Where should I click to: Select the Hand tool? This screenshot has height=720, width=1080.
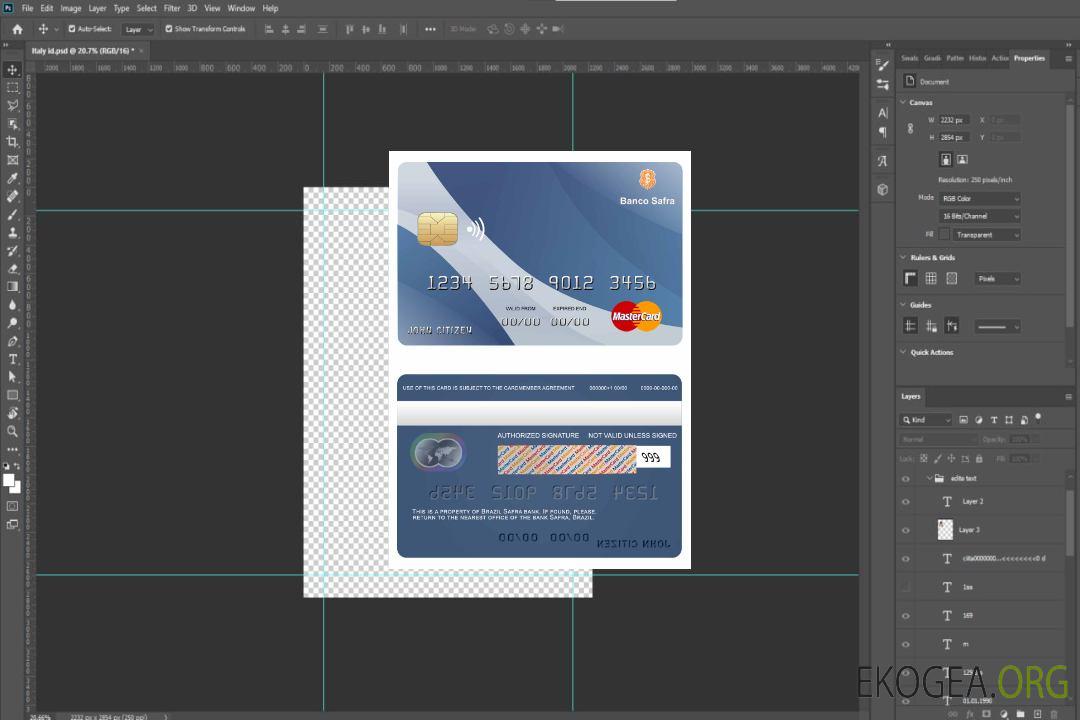12,413
